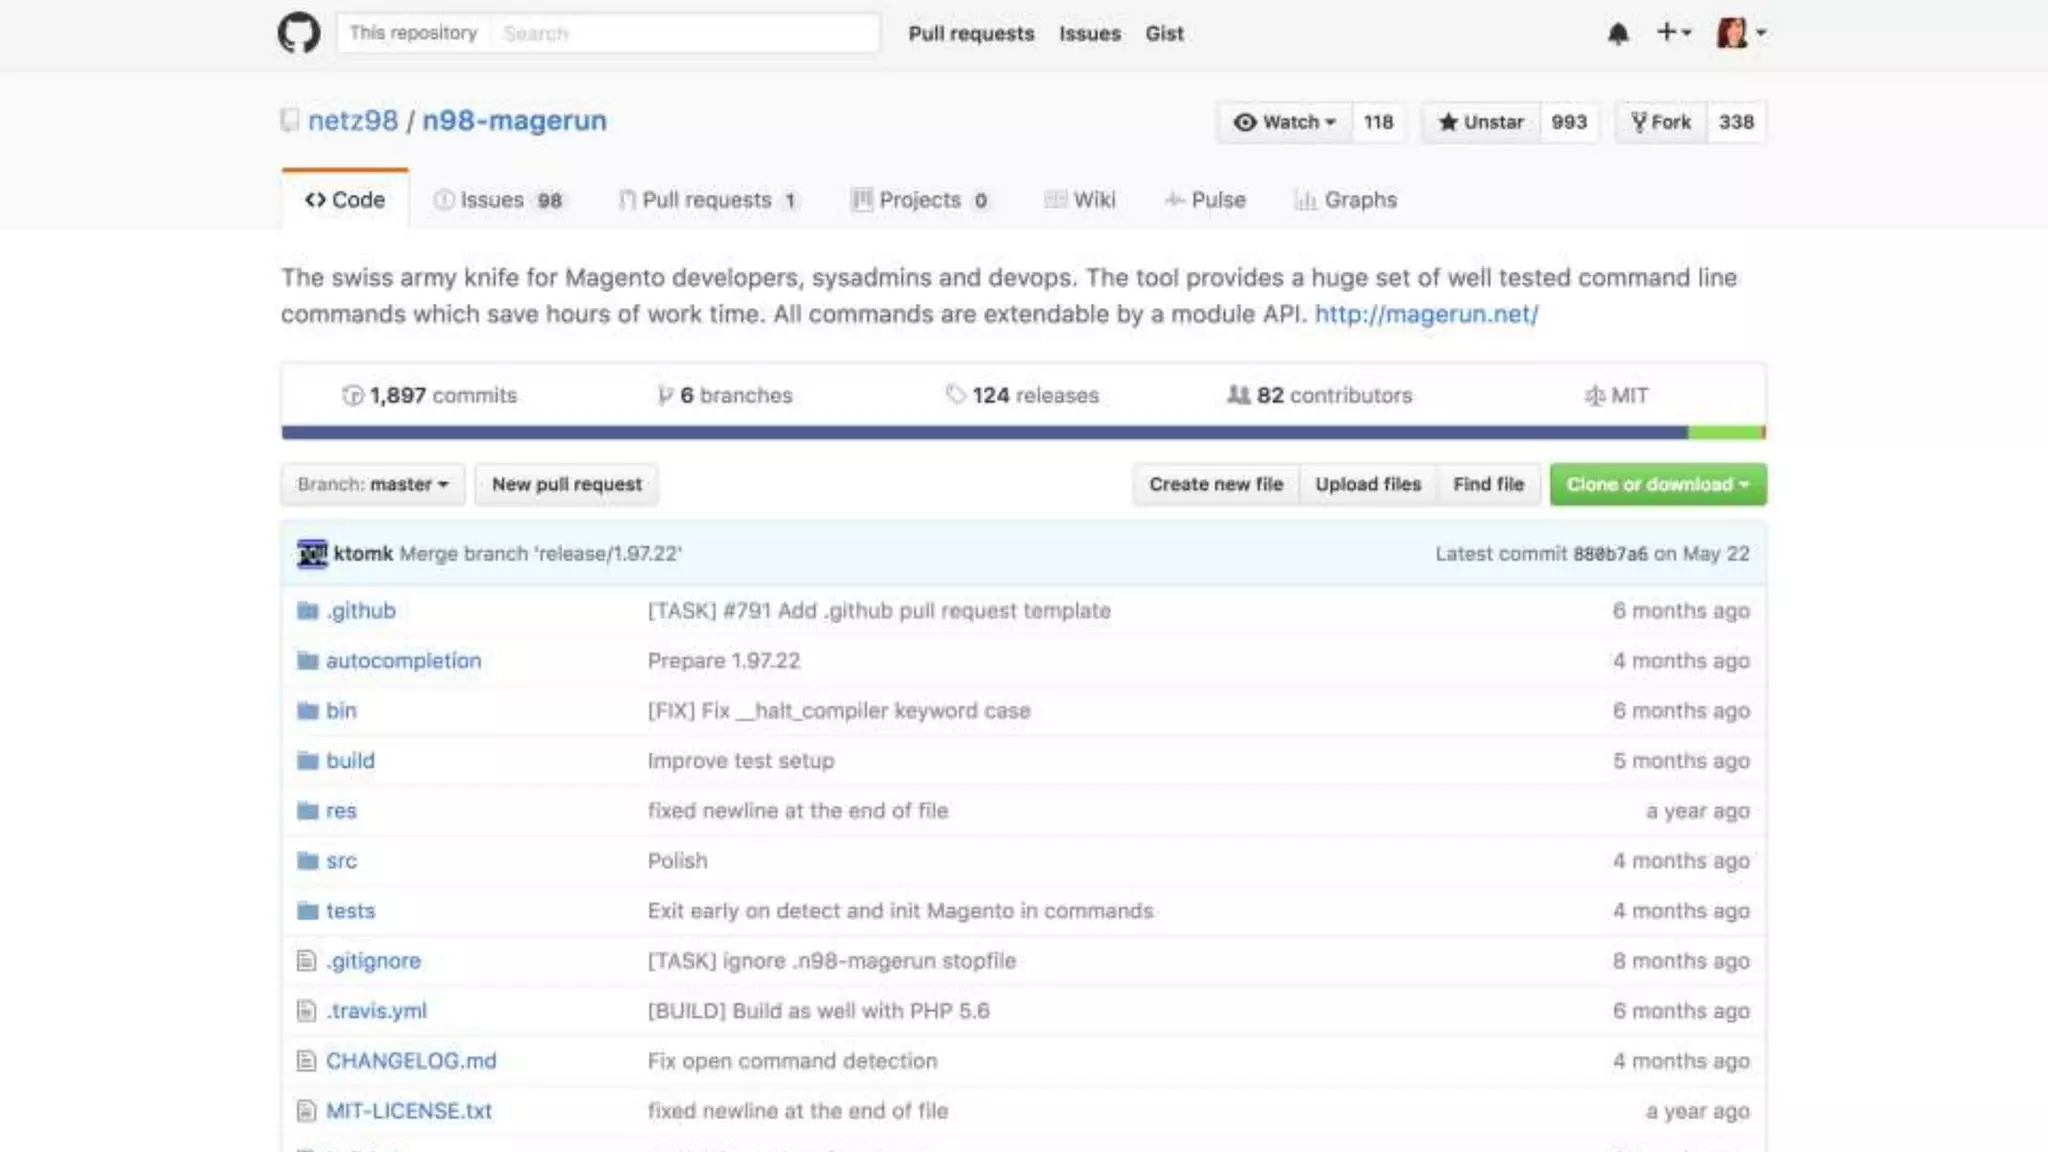2048x1152 pixels.
Task: Click the .github folder icon
Action: click(307, 611)
